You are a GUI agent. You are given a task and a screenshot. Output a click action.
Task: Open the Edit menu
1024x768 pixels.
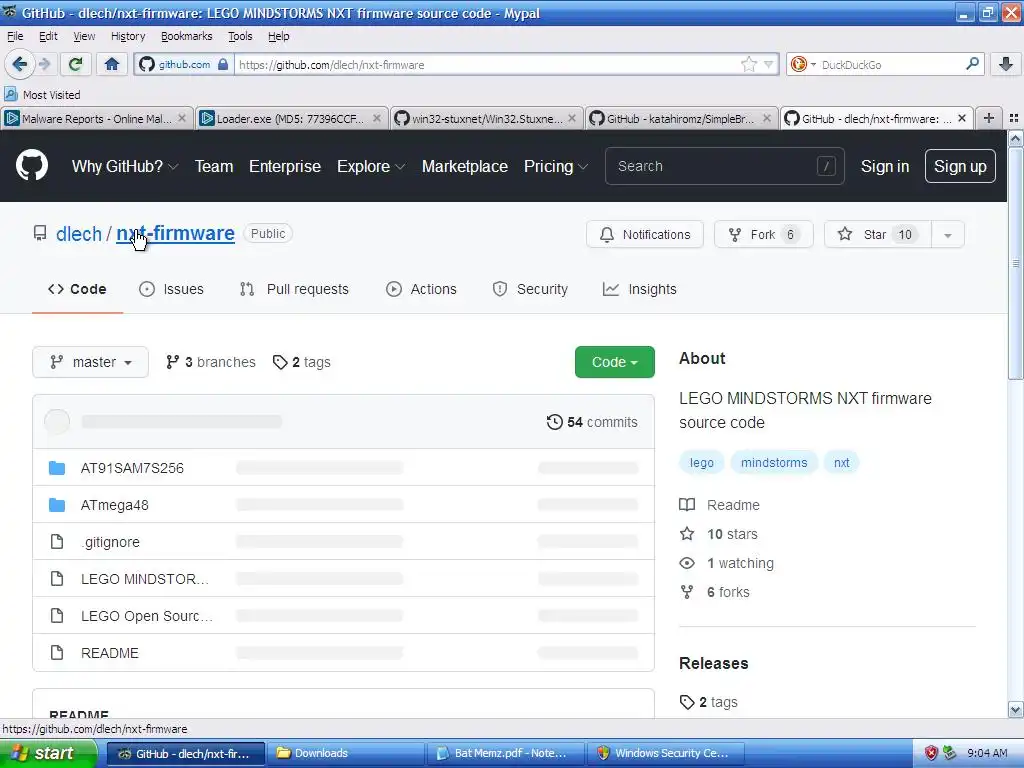[x=48, y=36]
